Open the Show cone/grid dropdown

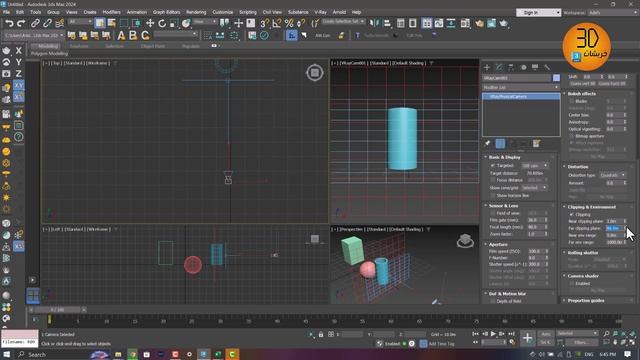[534, 188]
